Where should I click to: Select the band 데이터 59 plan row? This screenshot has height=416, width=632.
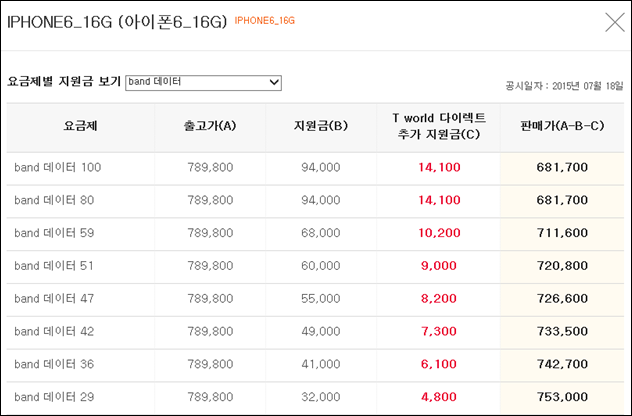click(x=315, y=233)
